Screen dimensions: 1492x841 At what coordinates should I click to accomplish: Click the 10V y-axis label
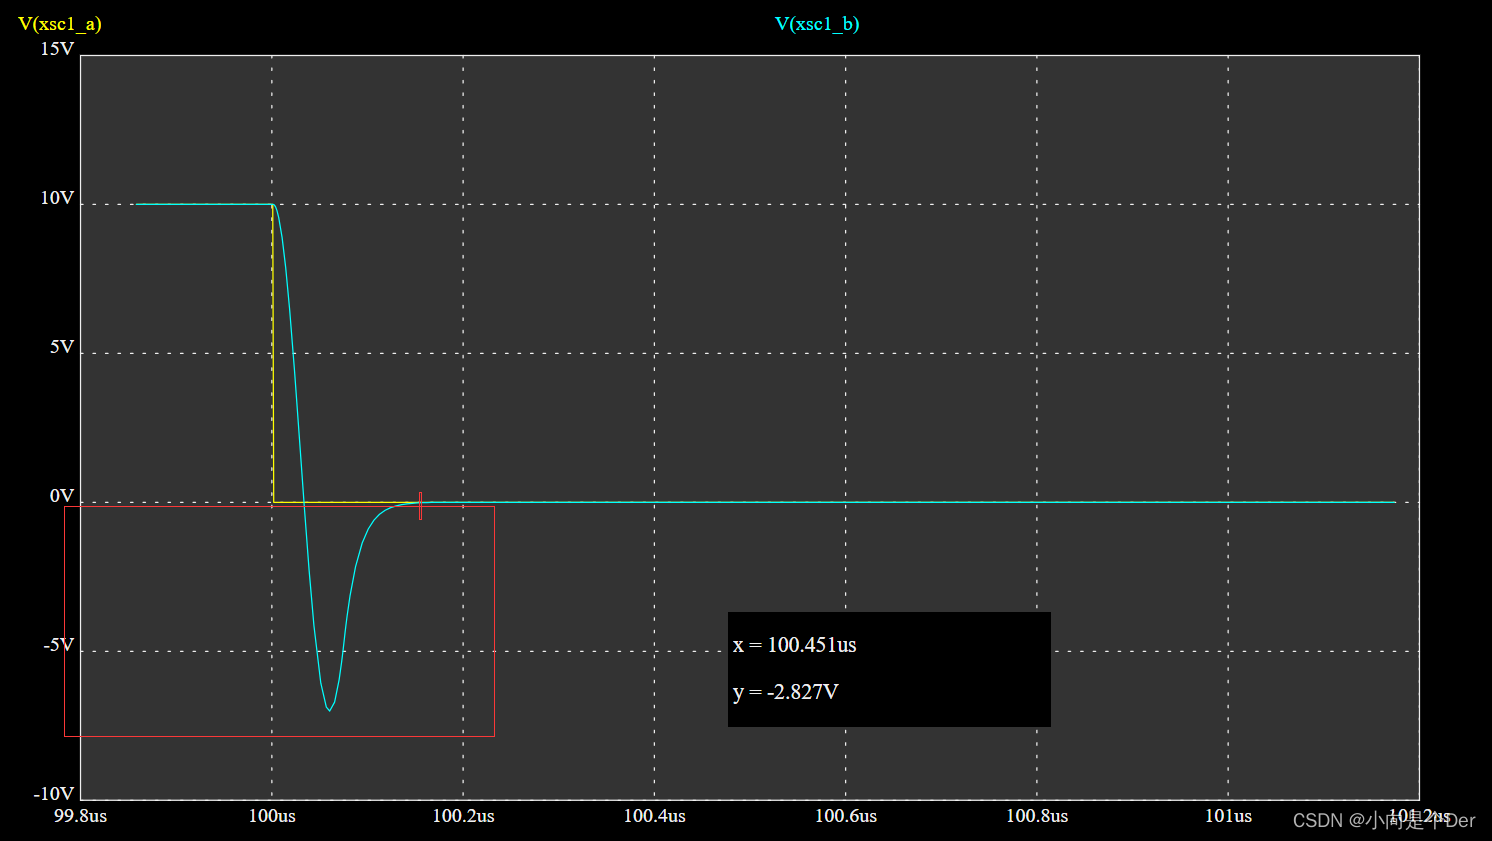click(57, 198)
